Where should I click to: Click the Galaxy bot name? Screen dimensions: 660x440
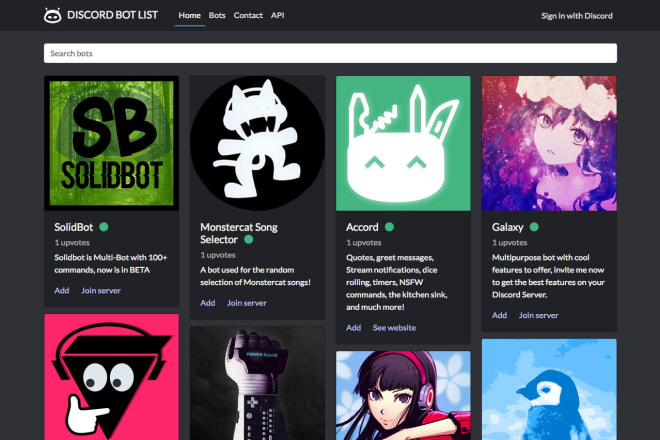[x=508, y=227]
